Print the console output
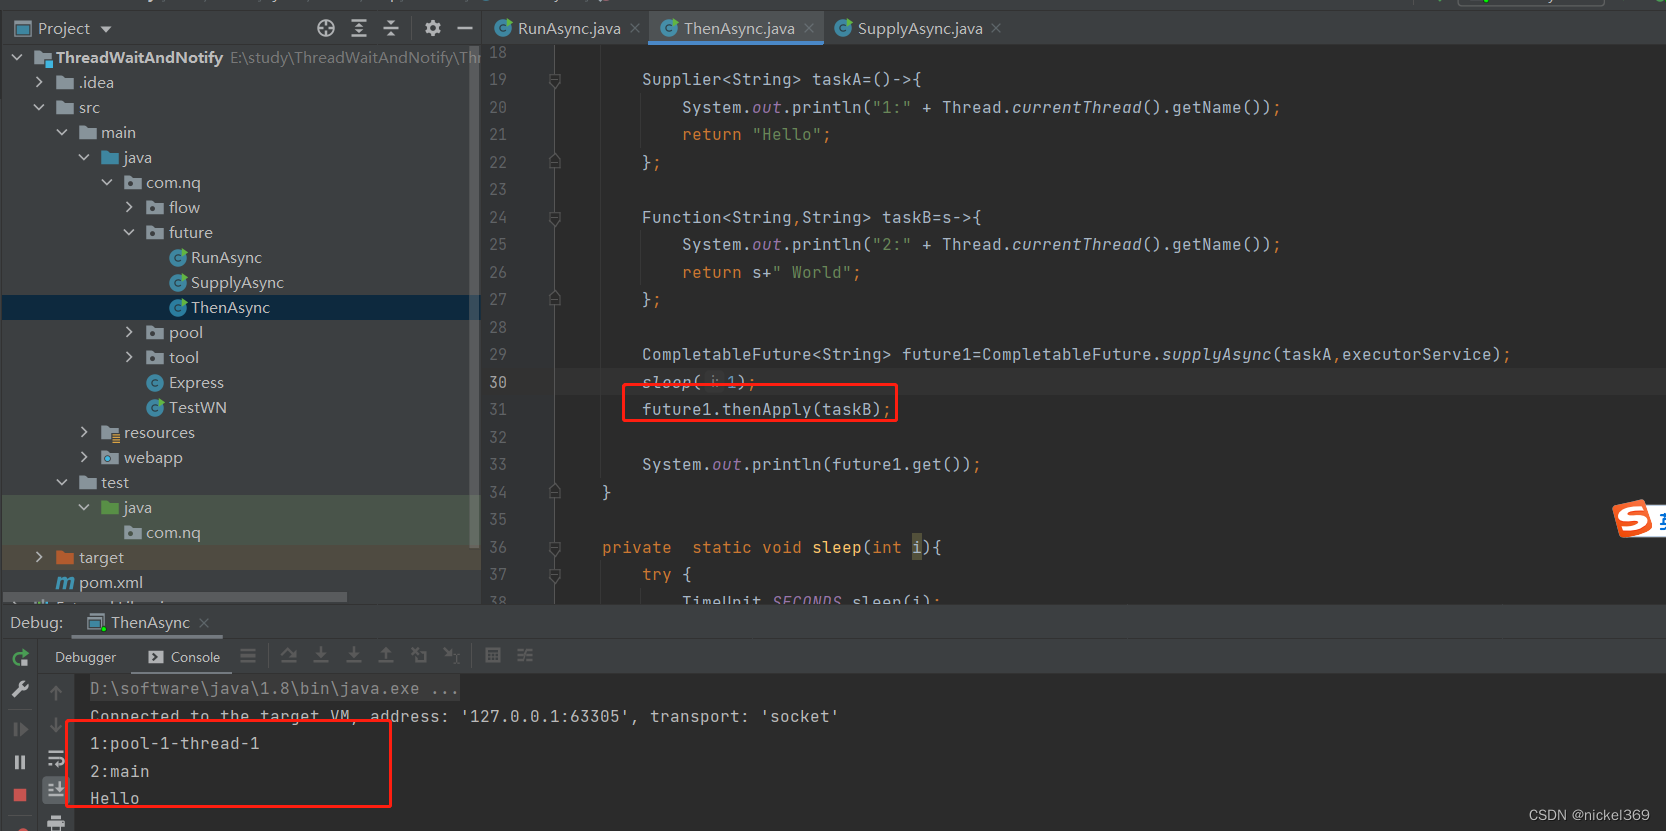The height and width of the screenshot is (831, 1666). [56, 822]
